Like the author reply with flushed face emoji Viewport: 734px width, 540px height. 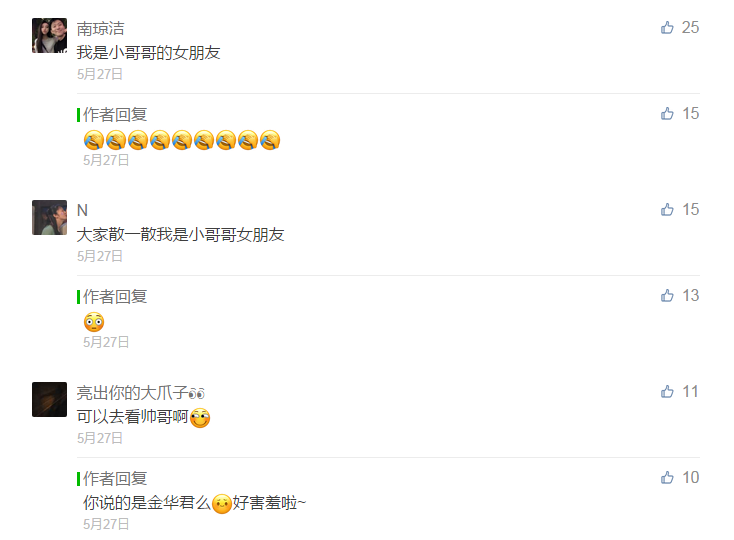pyautogui.click(x=667, y=296)
